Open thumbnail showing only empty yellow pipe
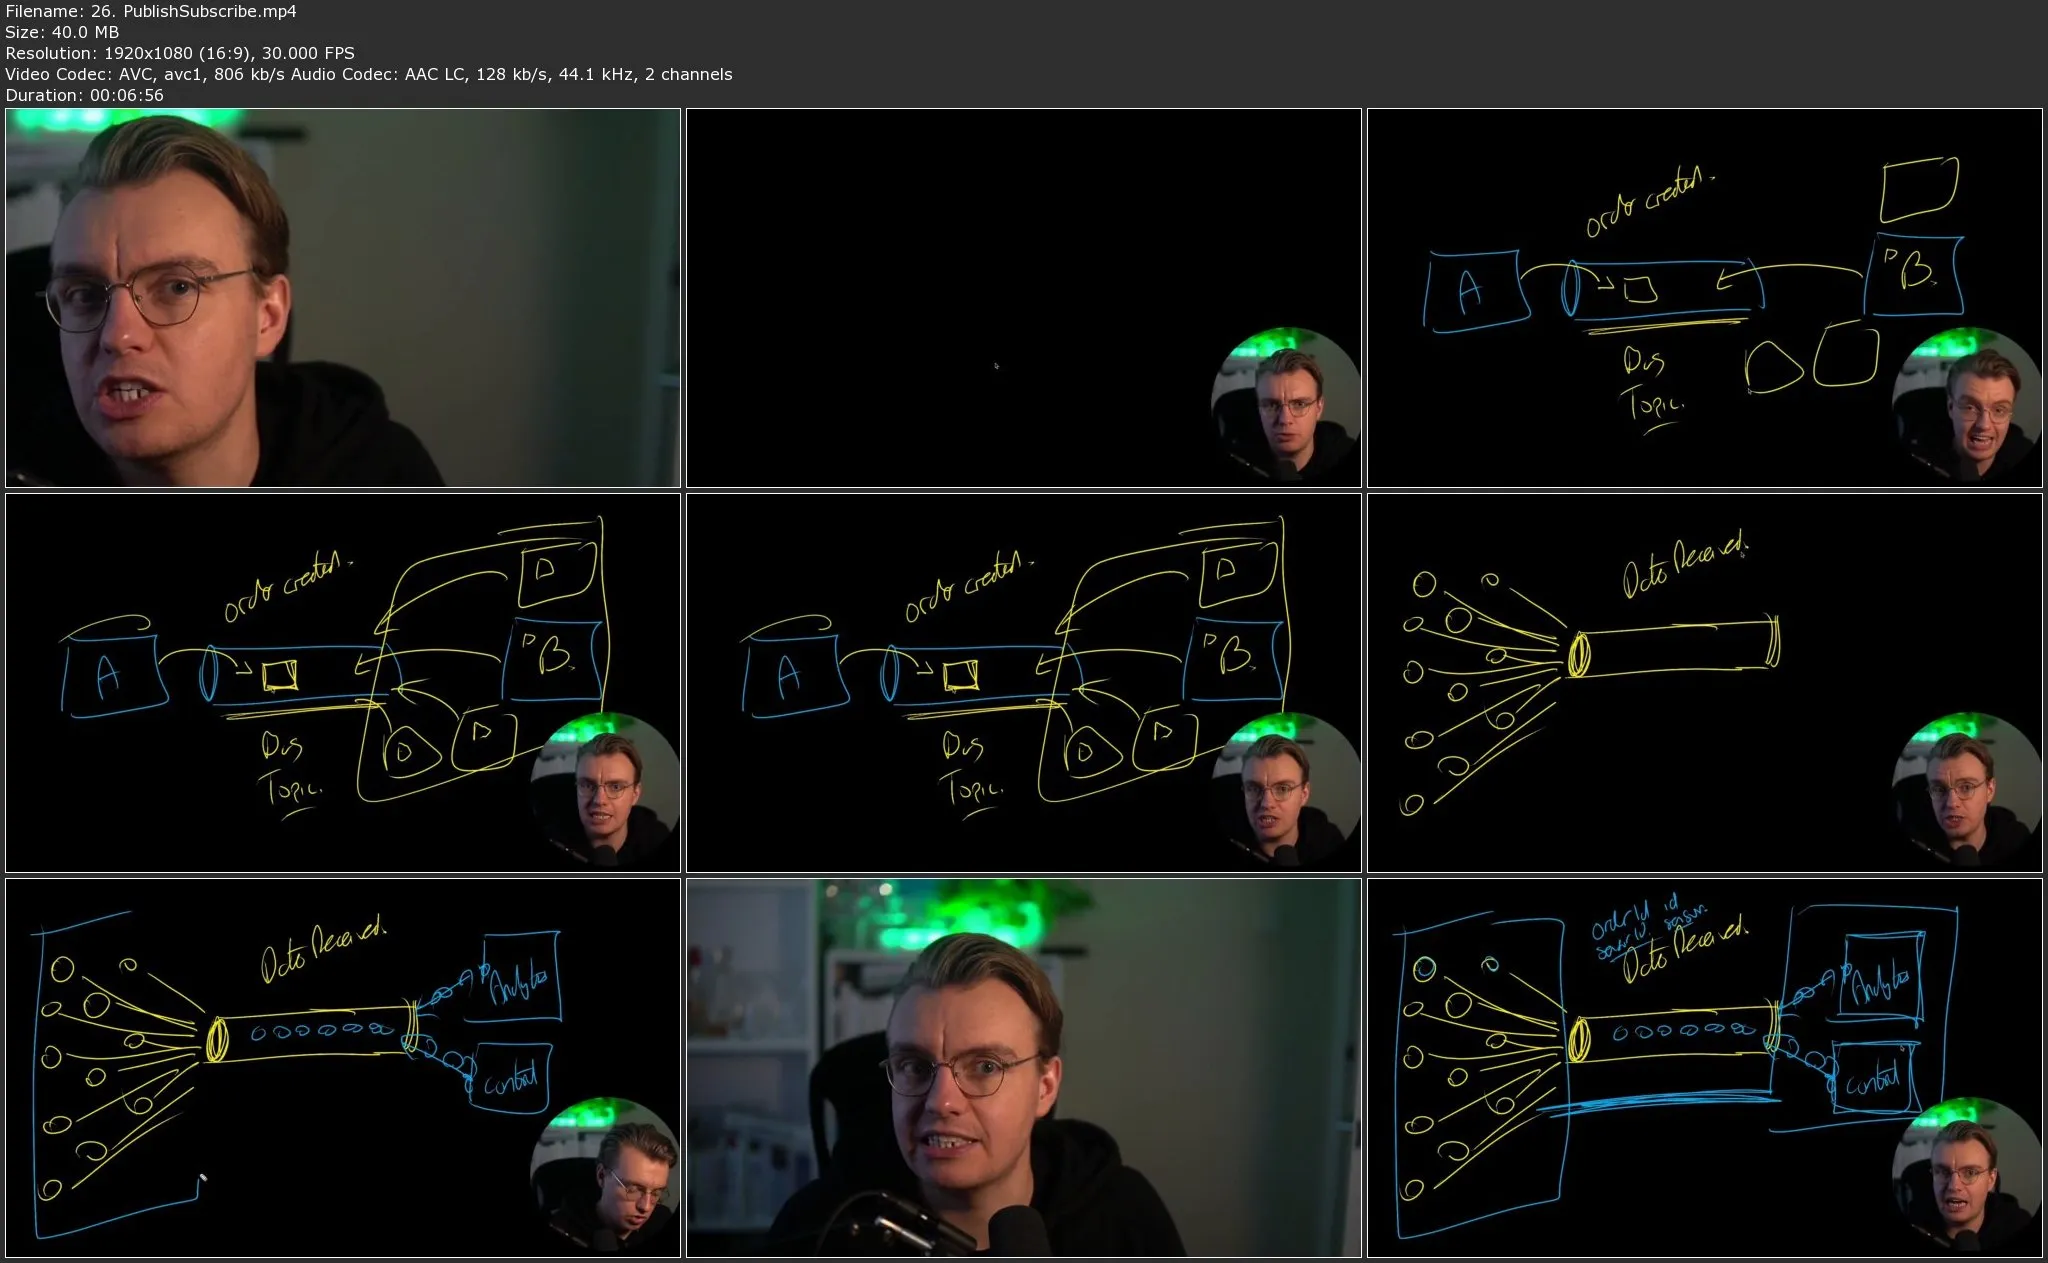This screenshot has width=2048, height=1263. tap(1704, 683)
